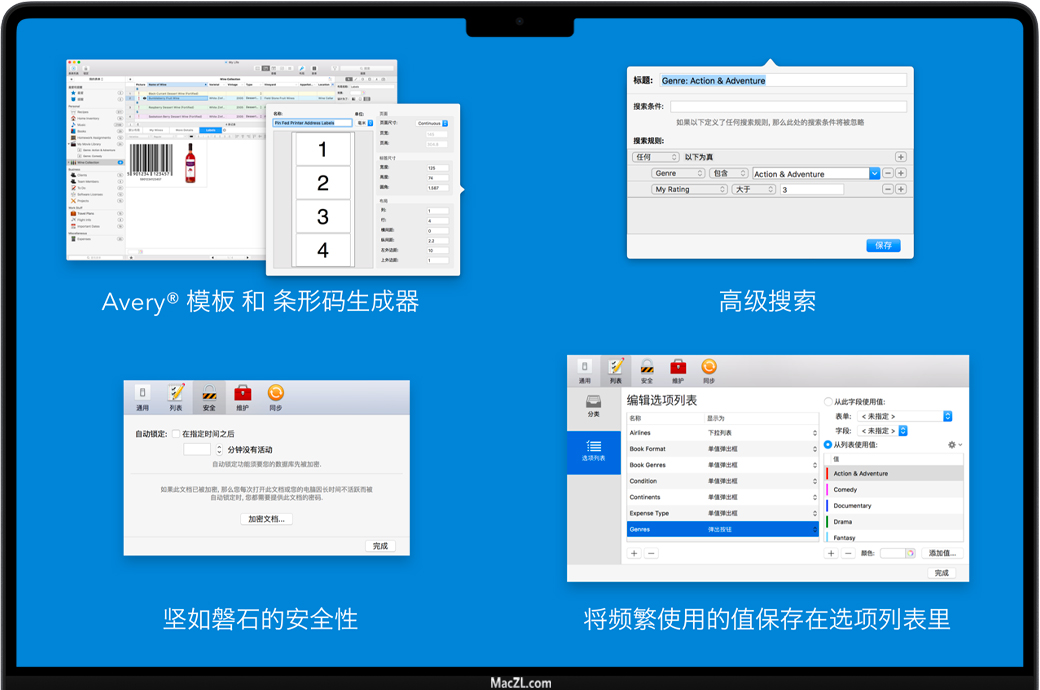Screen dimensions: 1040x690
Task: Click the orange 同步 icon in the auto-lock window
Action: [x=276, y=396]
